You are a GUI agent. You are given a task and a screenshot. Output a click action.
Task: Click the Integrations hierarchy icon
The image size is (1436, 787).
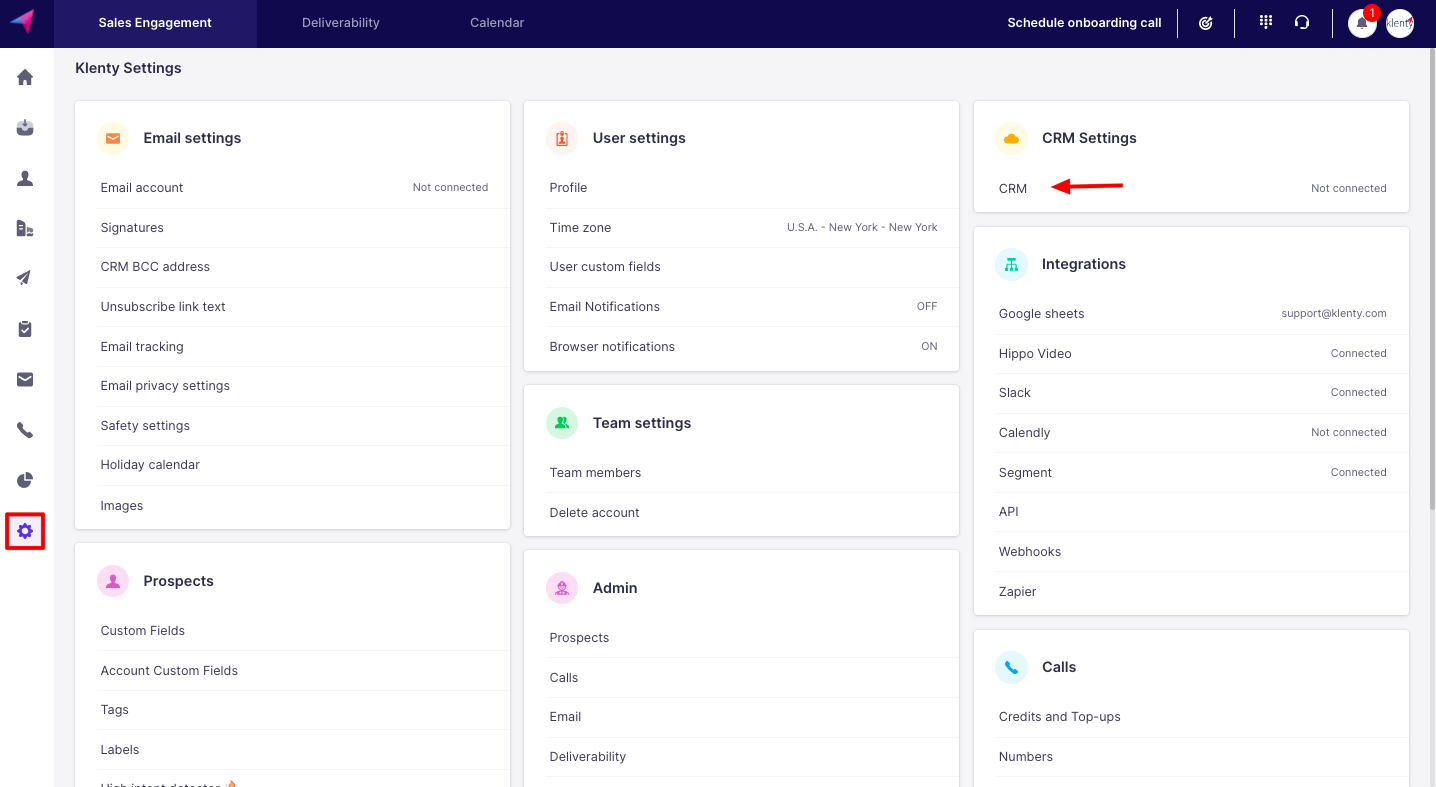[x=1011, y=264]
